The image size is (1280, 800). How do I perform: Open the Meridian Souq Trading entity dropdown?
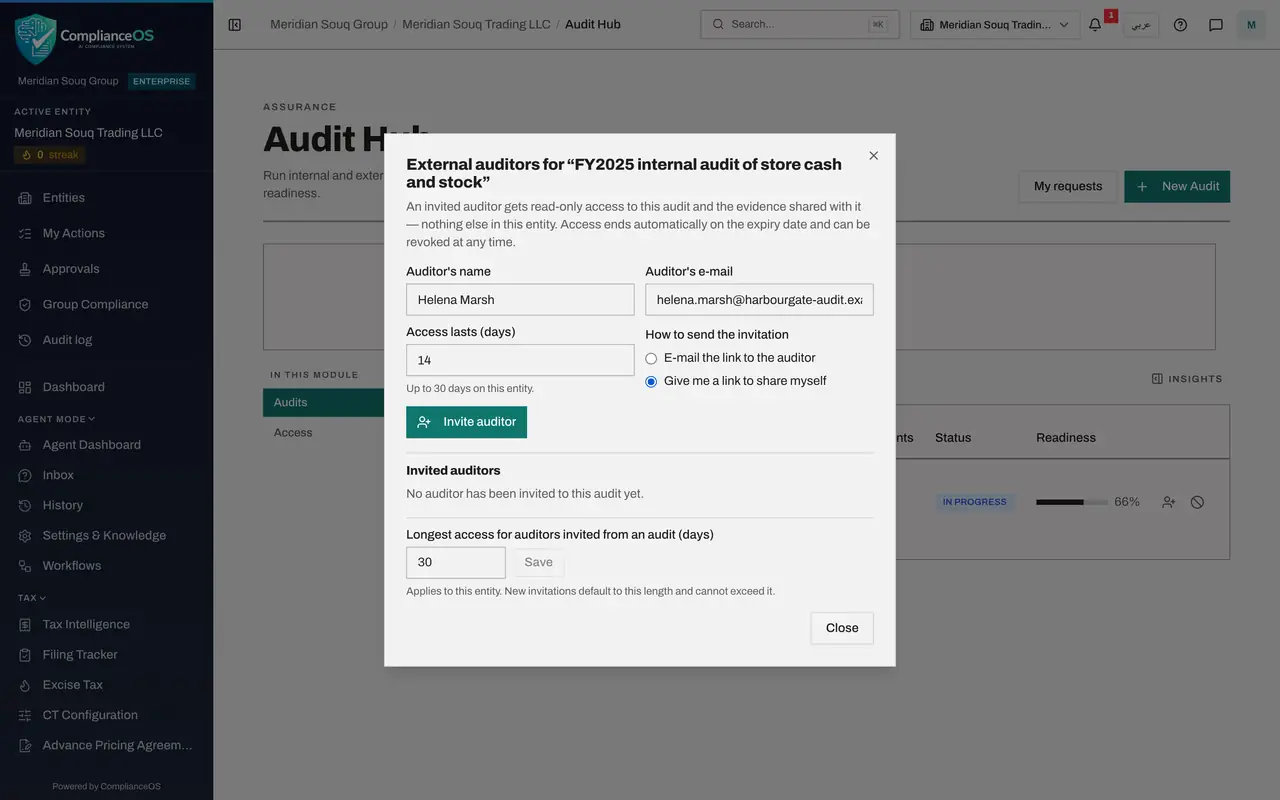tap(995, 25)
